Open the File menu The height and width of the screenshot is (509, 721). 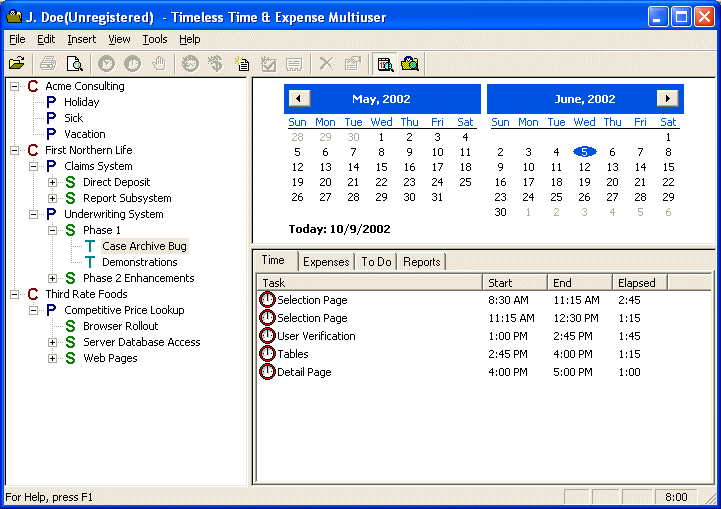(x=17, y=40)
